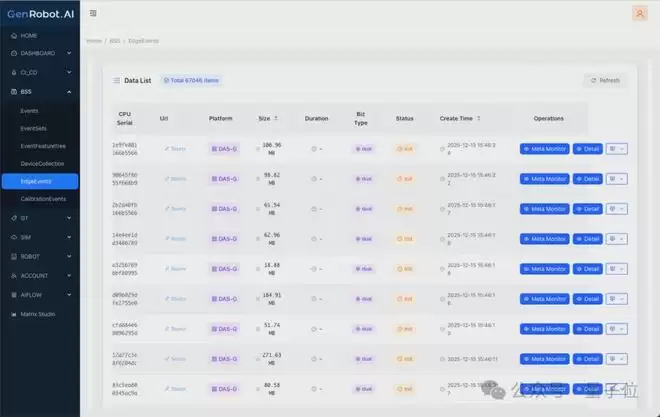The image size is (660, 417).
Task: Click the Data List header icon
Action: 116,79
